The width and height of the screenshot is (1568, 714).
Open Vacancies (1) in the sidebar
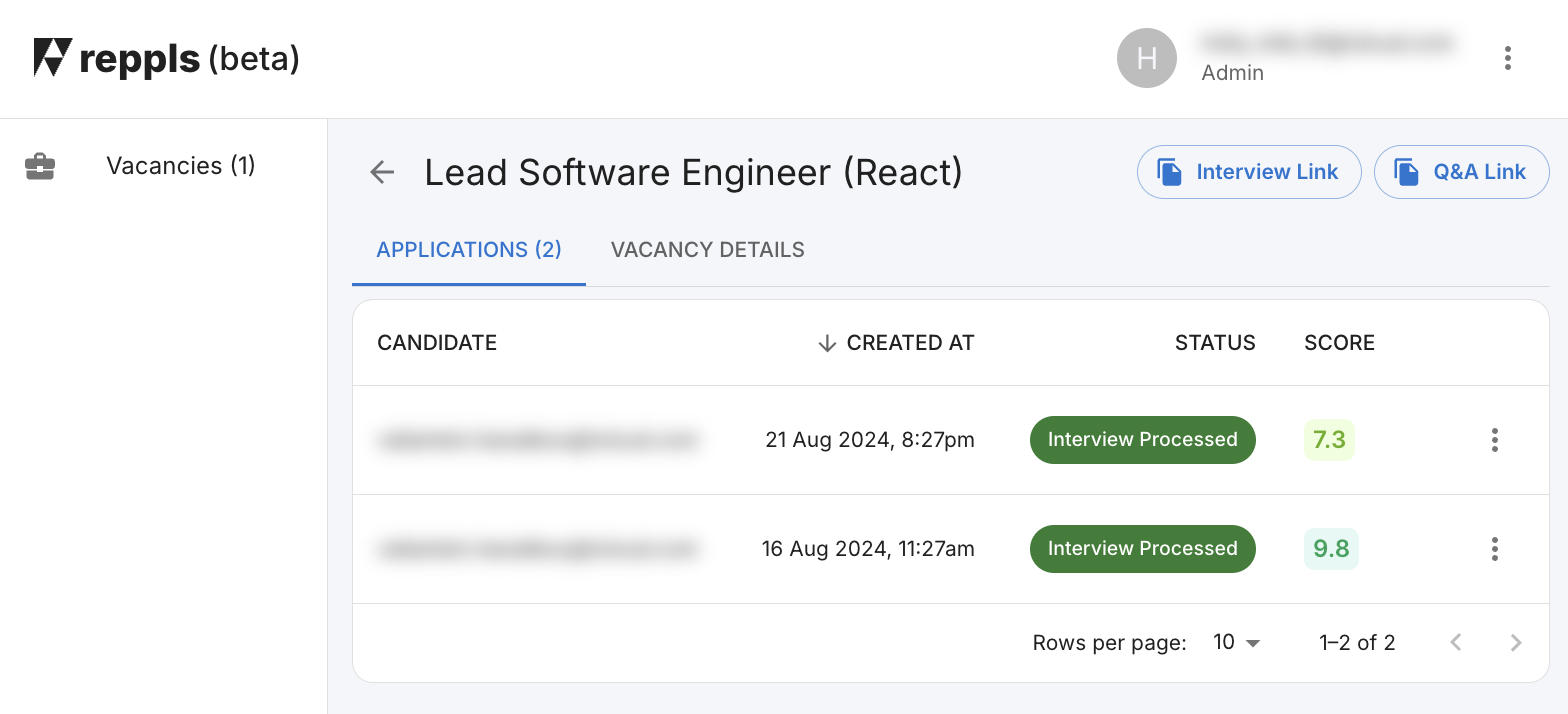tap(180, 166)
